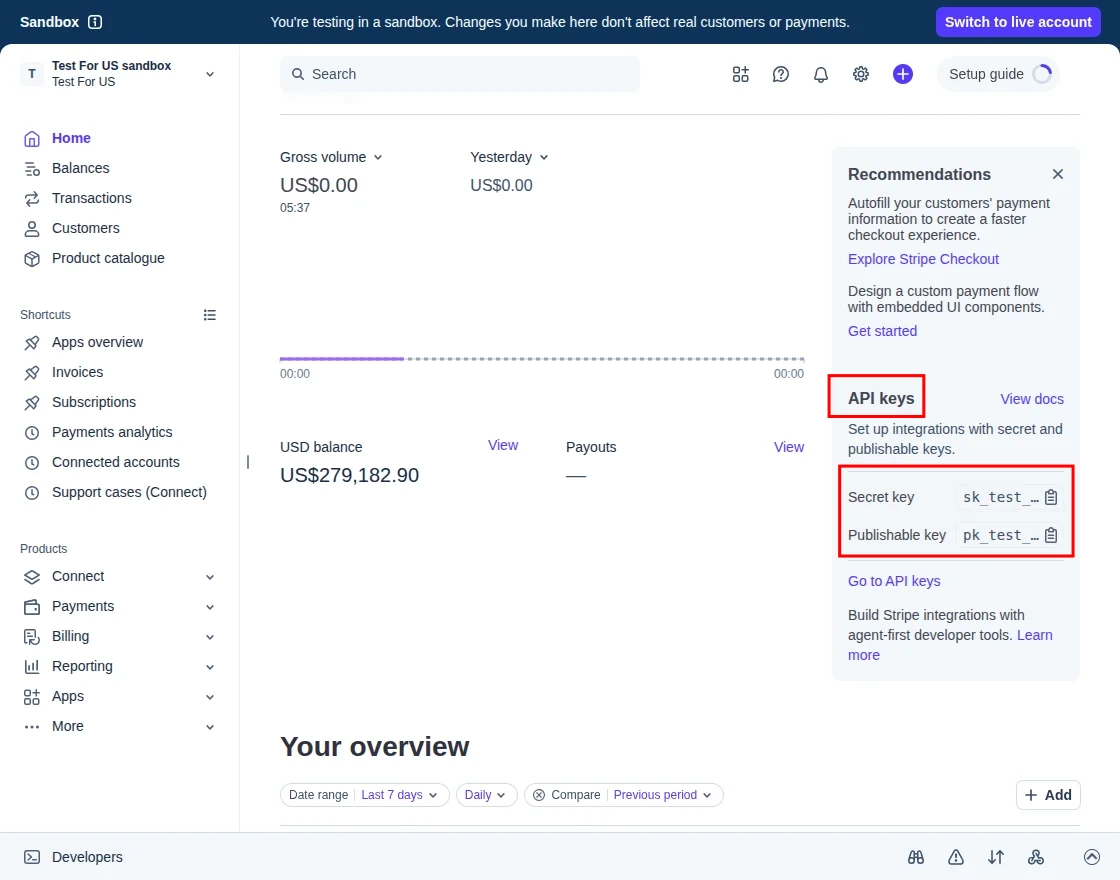Click the Transactions arrows icon
Image resolution: width=1120 pixels, height=880 pixels.
point(31,199)
